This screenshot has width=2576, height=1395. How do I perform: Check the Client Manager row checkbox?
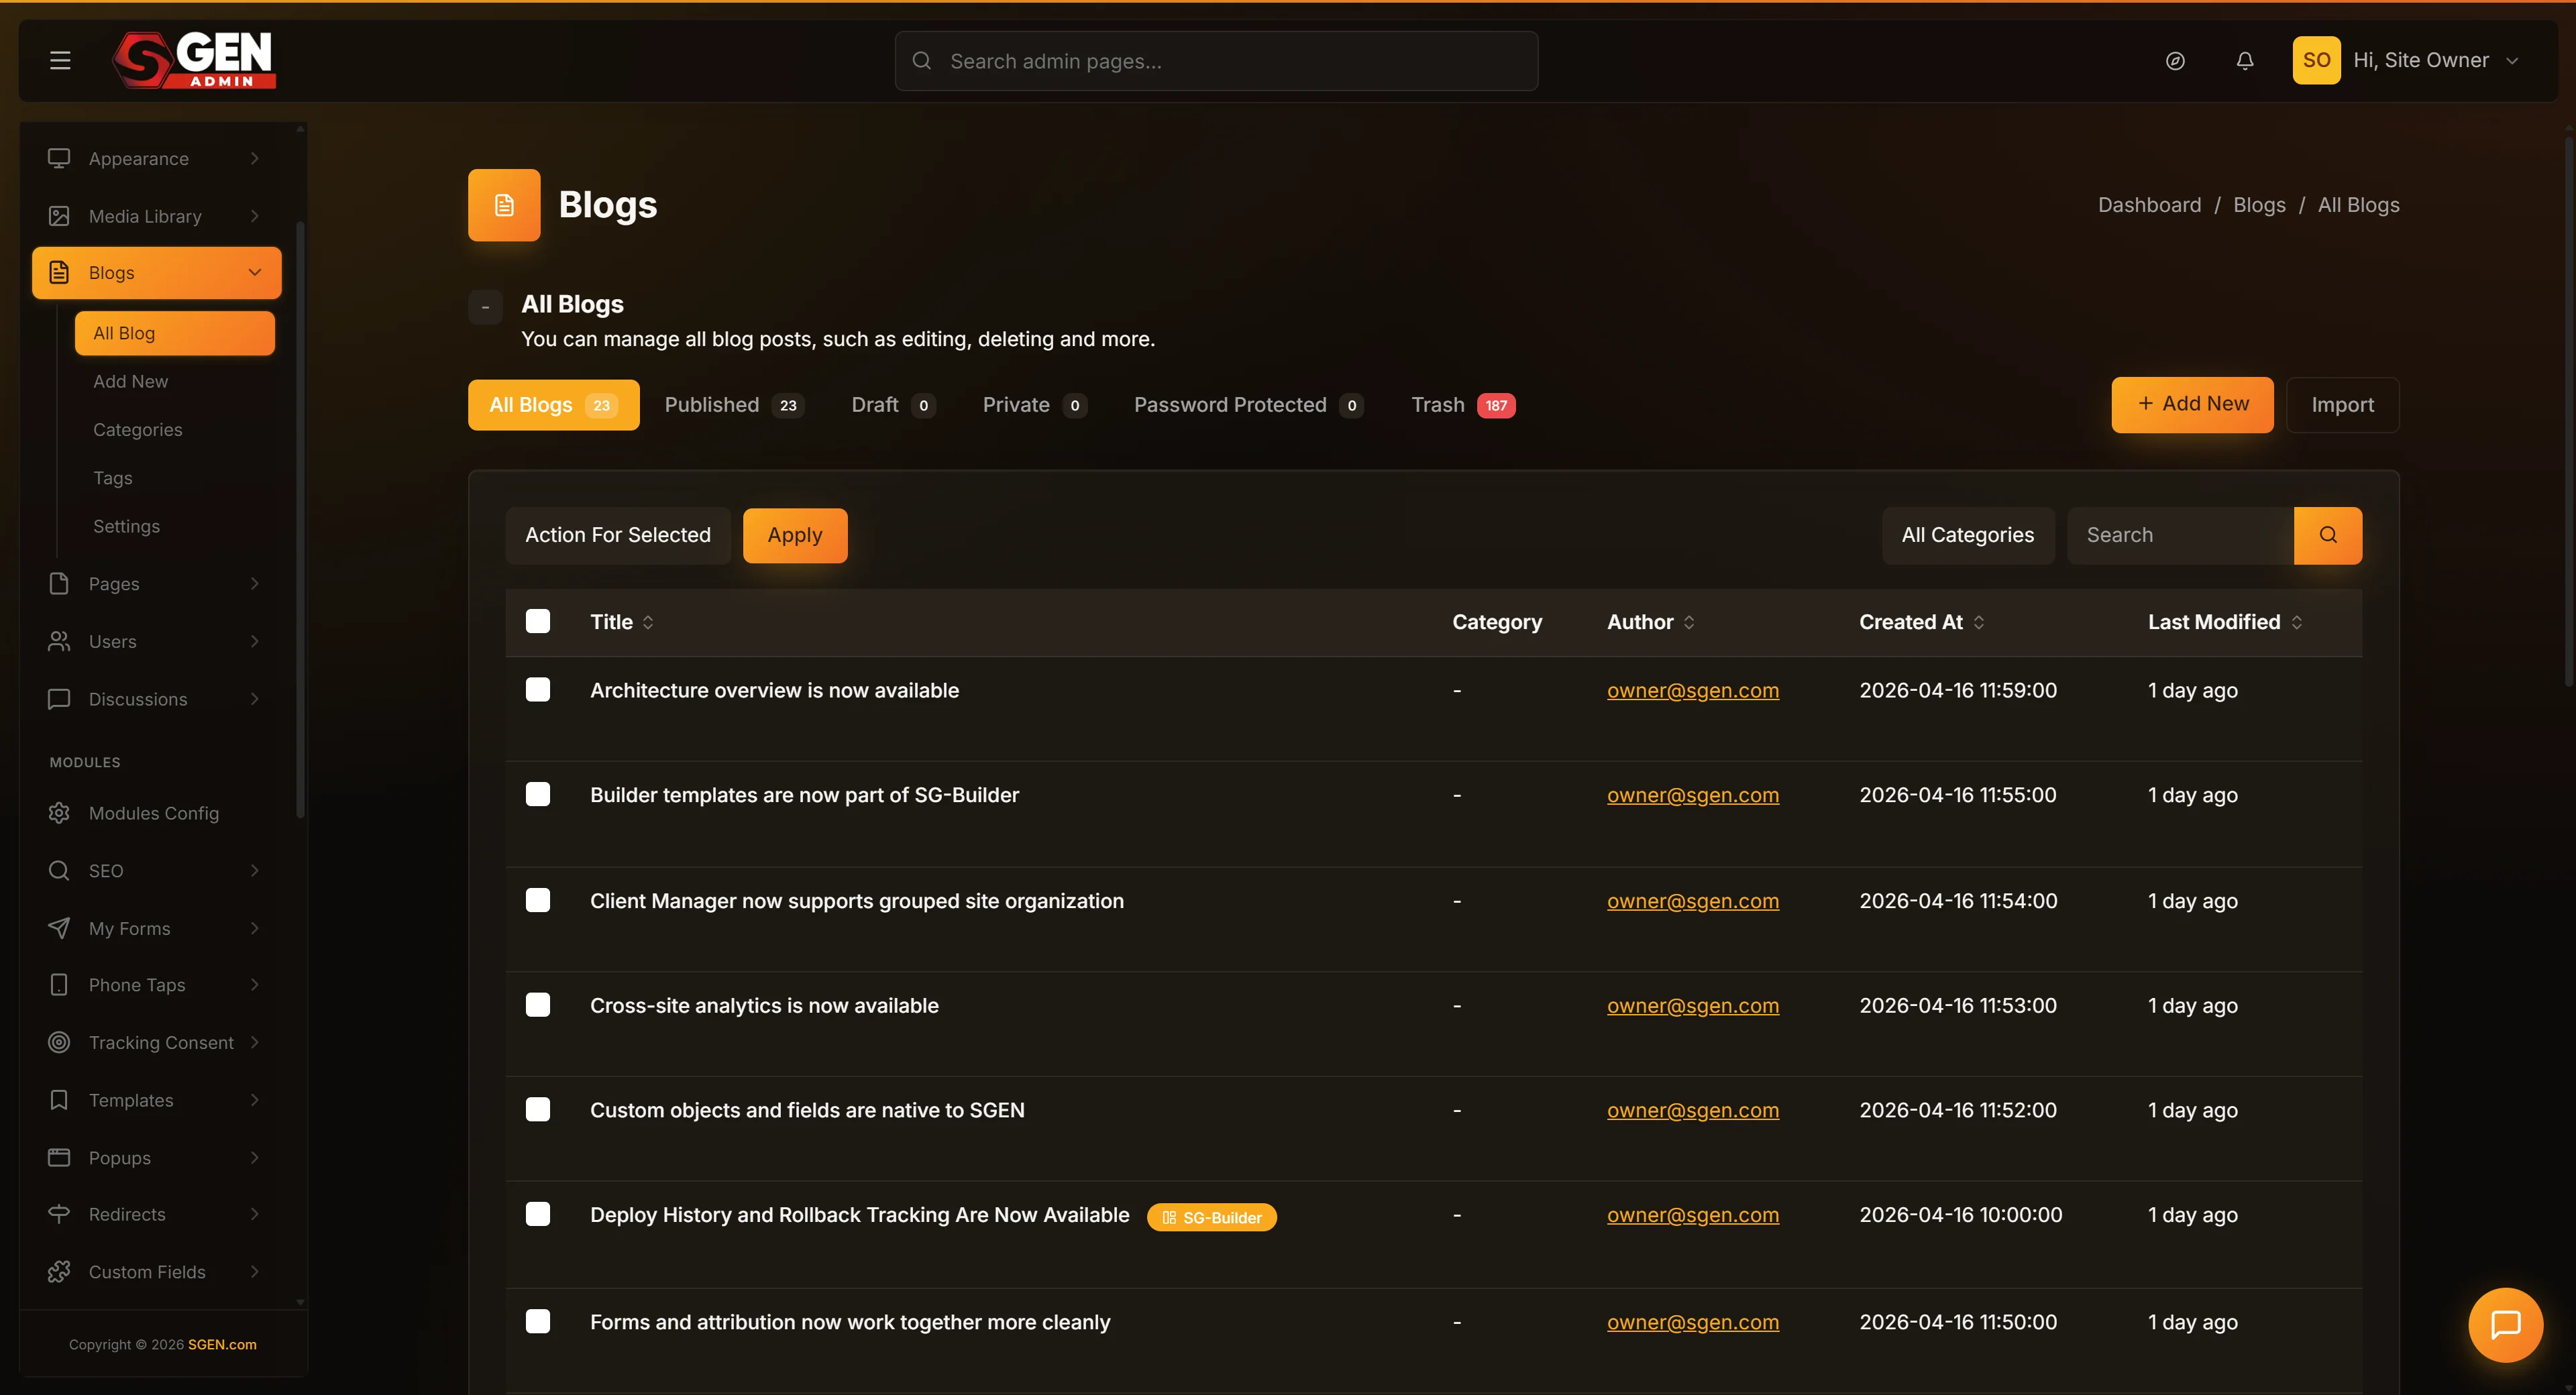[538, 900]
